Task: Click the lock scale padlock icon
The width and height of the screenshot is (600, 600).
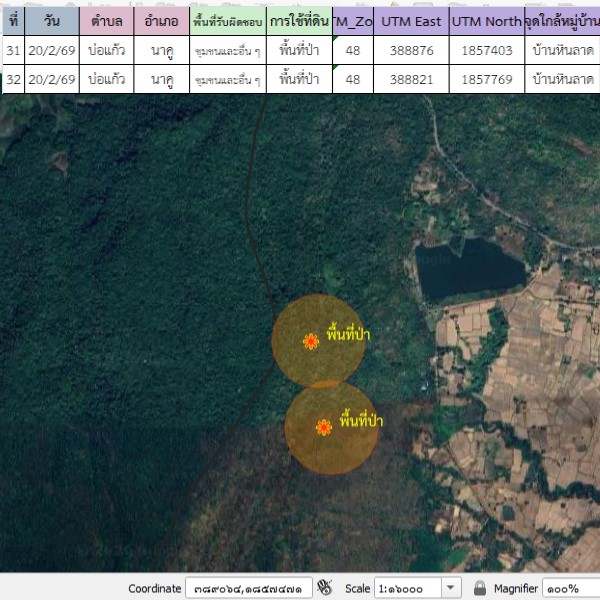Action: pyautogui.click(x=480, y=588)
